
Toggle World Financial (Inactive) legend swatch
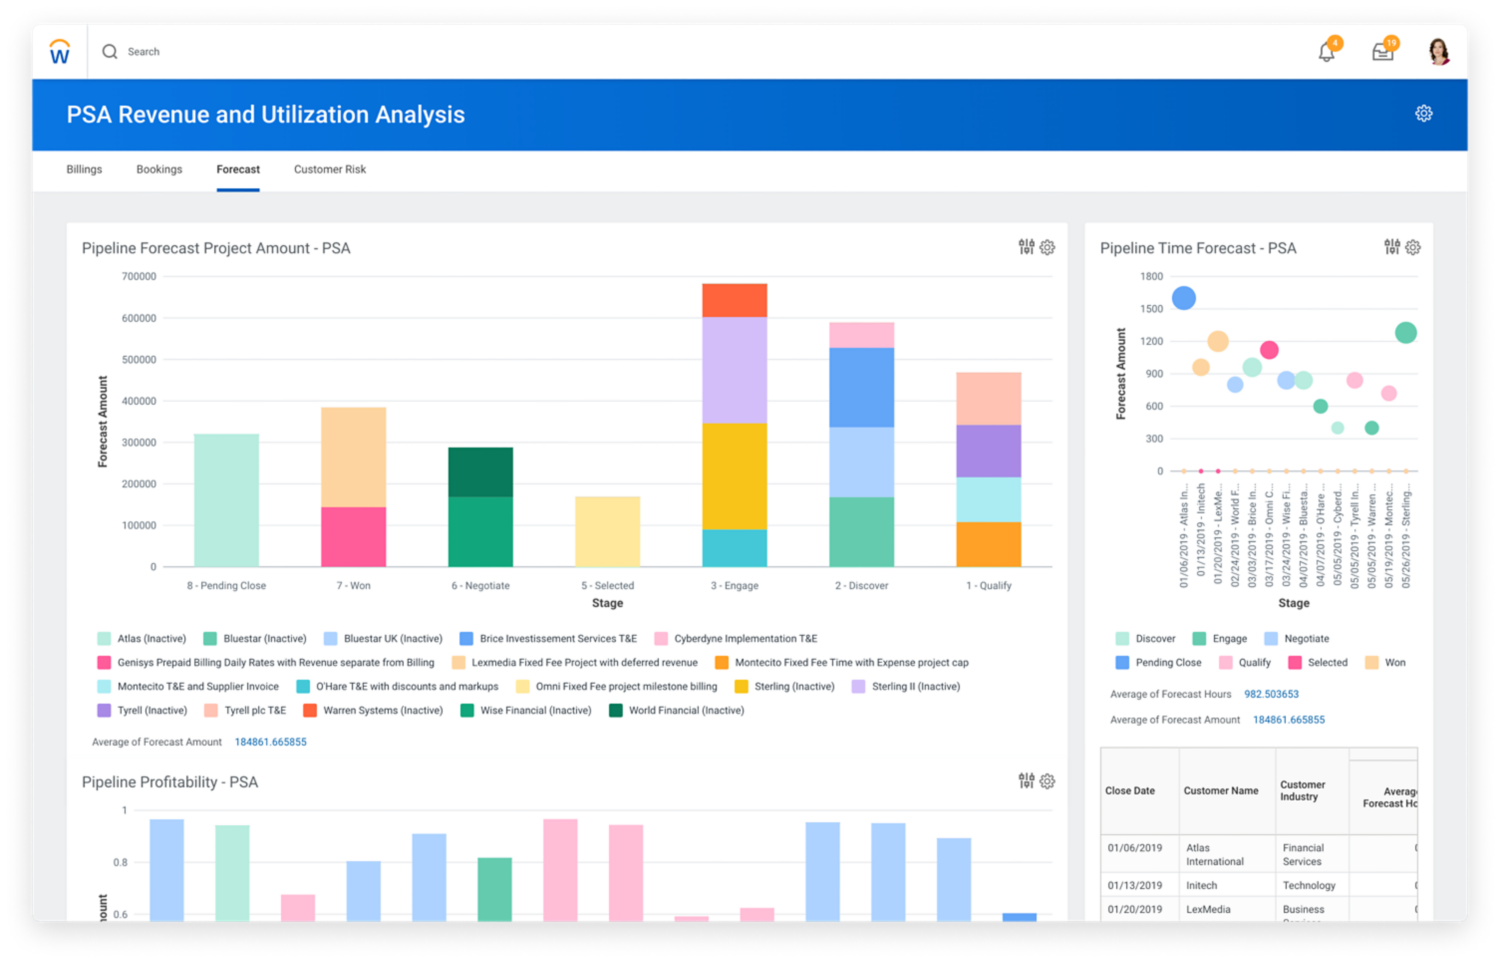click(x=616, y=711)
